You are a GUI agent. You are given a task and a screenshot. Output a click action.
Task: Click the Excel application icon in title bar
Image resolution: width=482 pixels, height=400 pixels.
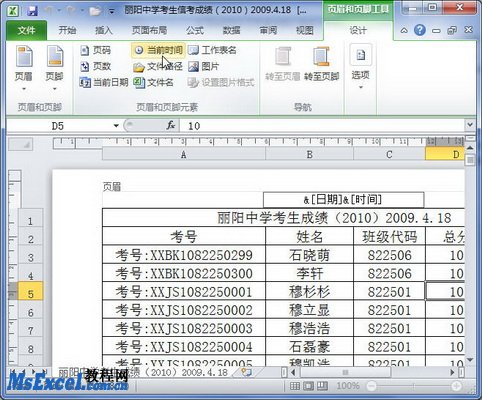[14, 11]
